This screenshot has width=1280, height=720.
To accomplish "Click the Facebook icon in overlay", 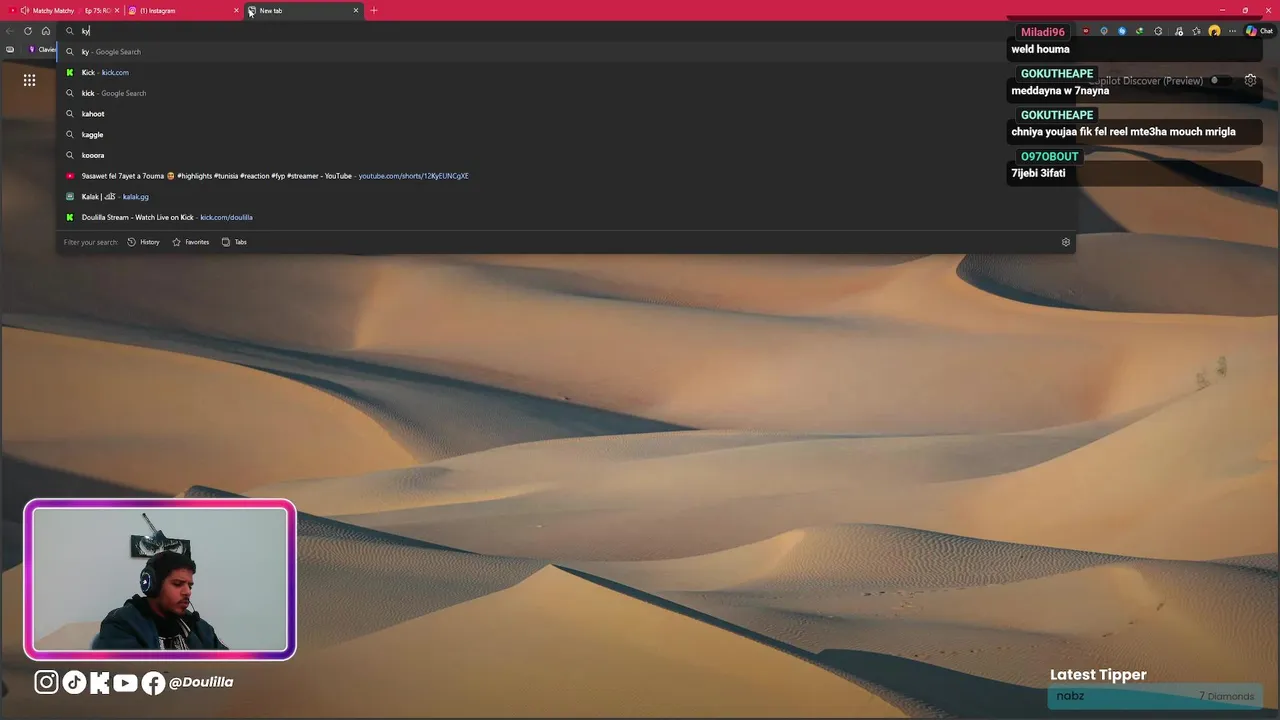I will [153, 683].
